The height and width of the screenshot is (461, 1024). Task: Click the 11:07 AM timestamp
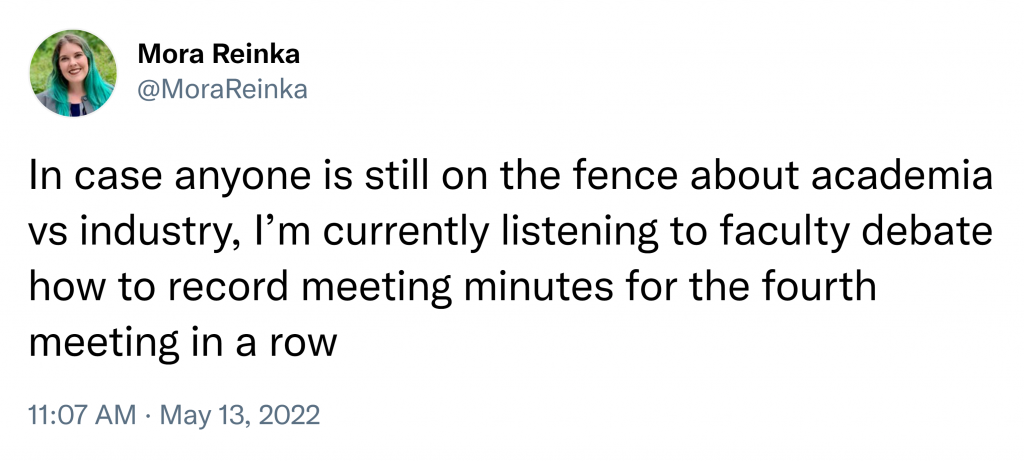click(82, 415)
